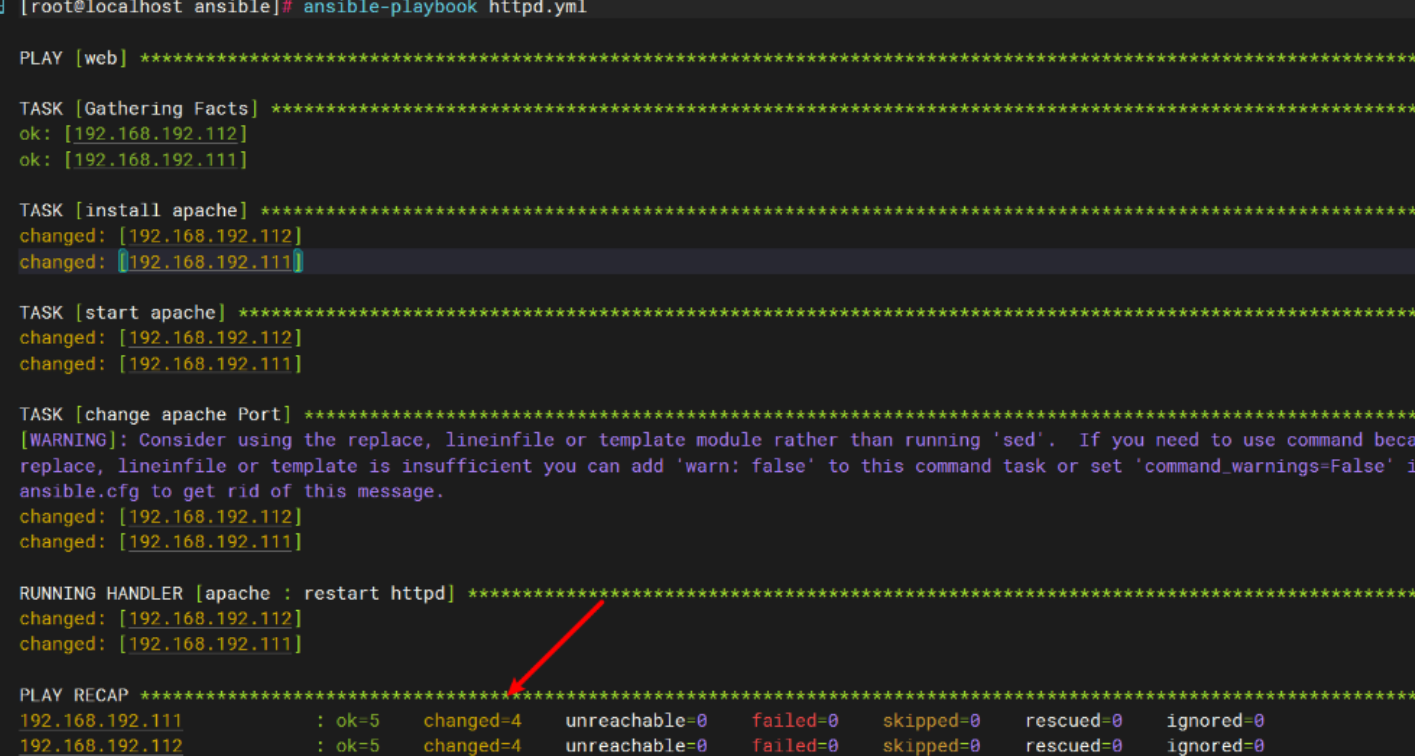Click changed=4 in the 192.168.192.111 recap row
This screenshot has height=756, width=1415.
point(472,721)
